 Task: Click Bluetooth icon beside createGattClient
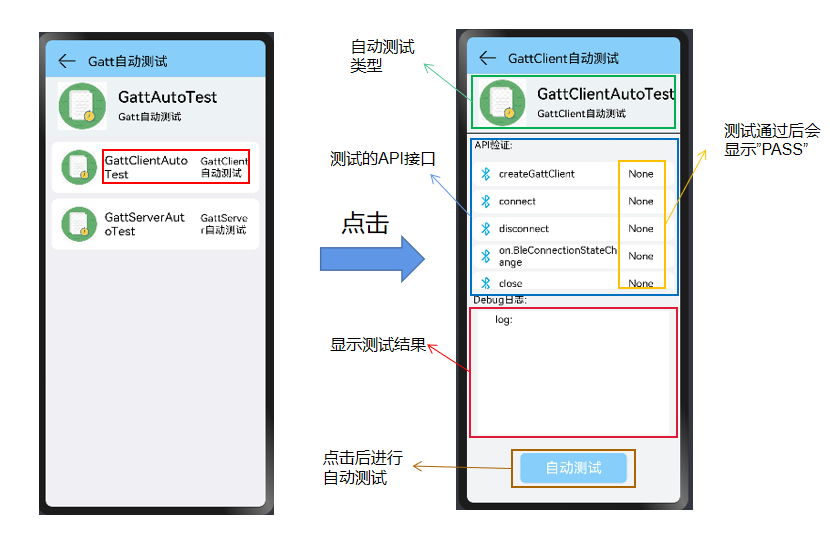[485, 174]
